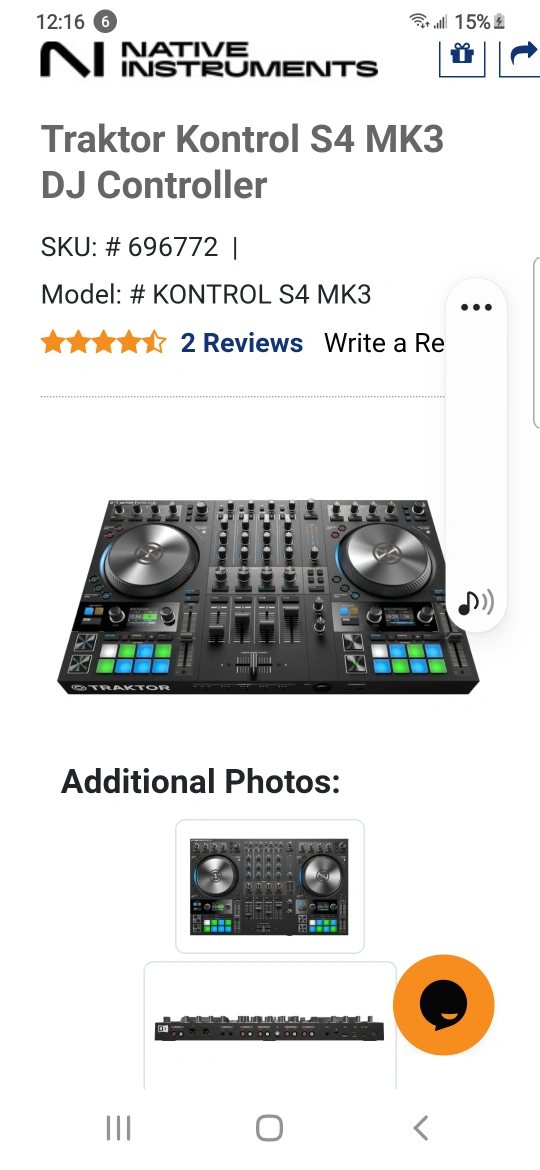Tap the SKU number 696772
540x1170 pixels.
172,246
